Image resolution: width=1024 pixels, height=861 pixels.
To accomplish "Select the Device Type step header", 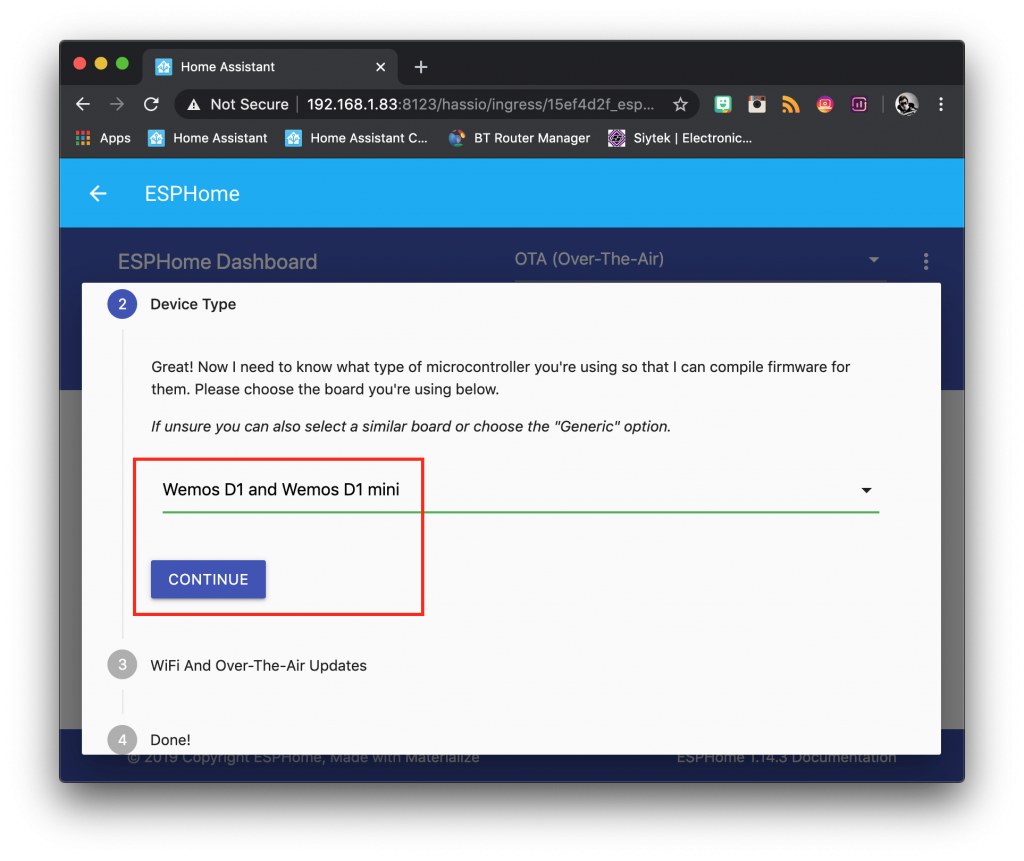I will 172,304.
